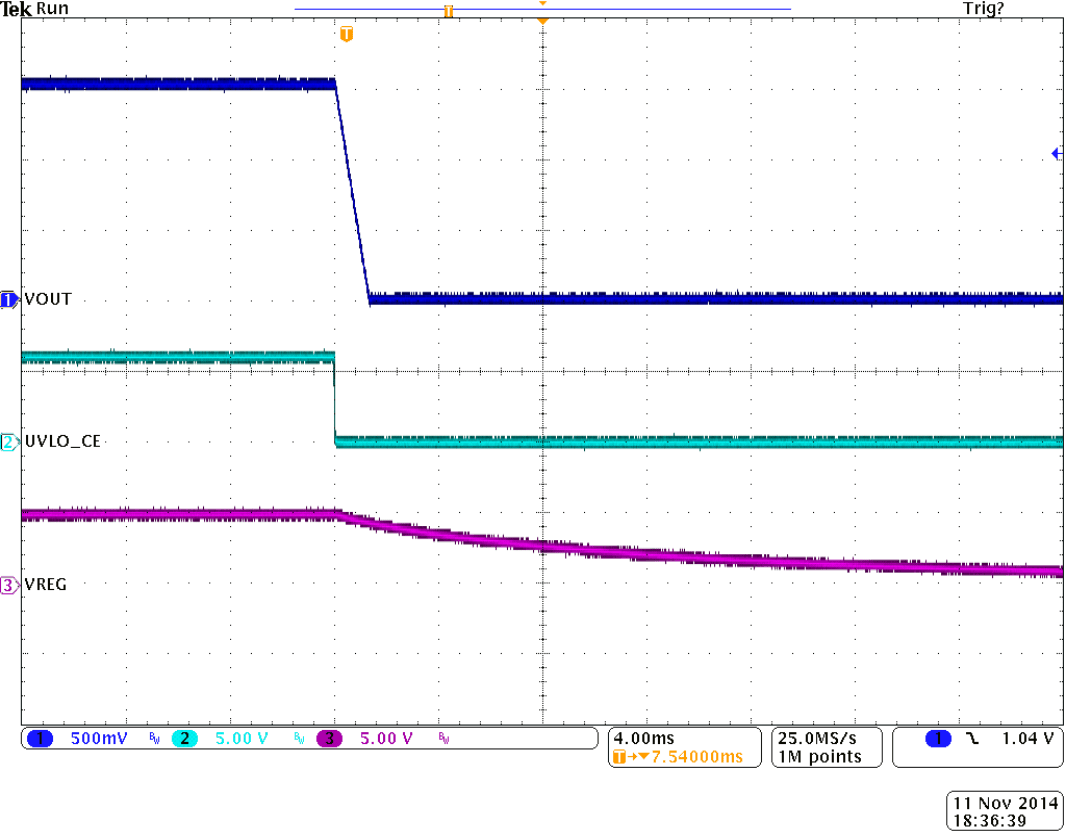Image resolution: width=1066 pixels, height=833 pixels.
Task: Click the blue trigger level arrow on the right edge
Action: (x=1055, y=153)
